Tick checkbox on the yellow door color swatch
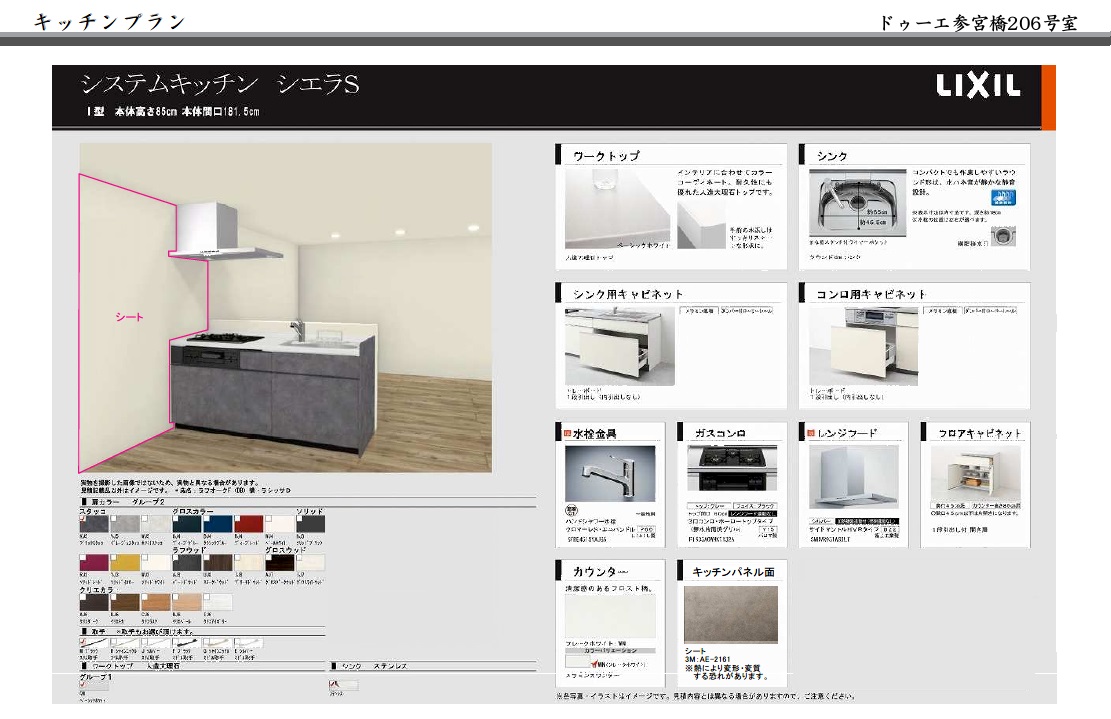This screenshot has height=719, width=1111. click(x=114, y=557)
